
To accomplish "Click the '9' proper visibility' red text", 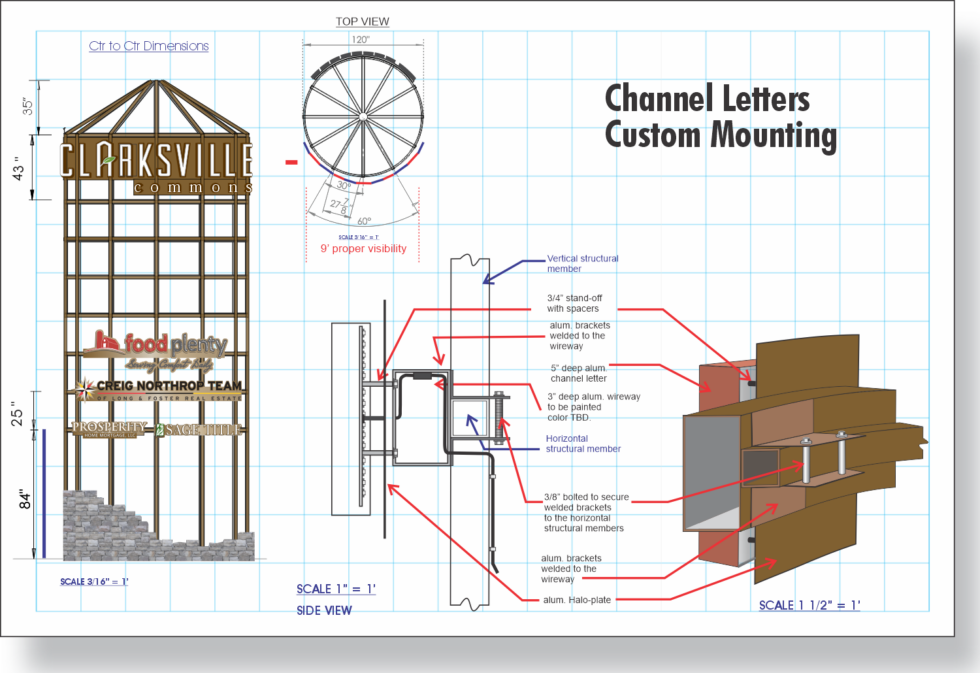I will click(363, 248).
